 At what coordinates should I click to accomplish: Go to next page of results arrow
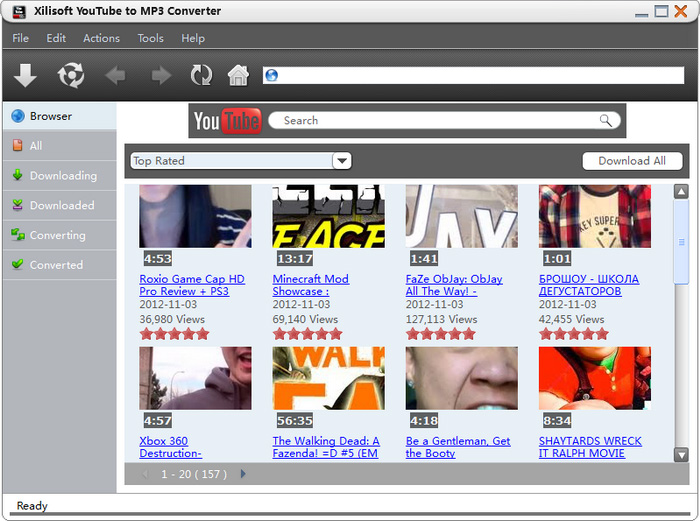(x=243, y=474)
